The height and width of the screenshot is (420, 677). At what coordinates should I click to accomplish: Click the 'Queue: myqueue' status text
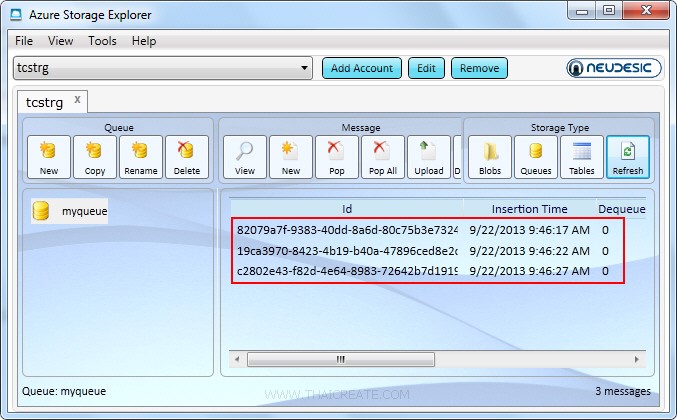(64, 391)
